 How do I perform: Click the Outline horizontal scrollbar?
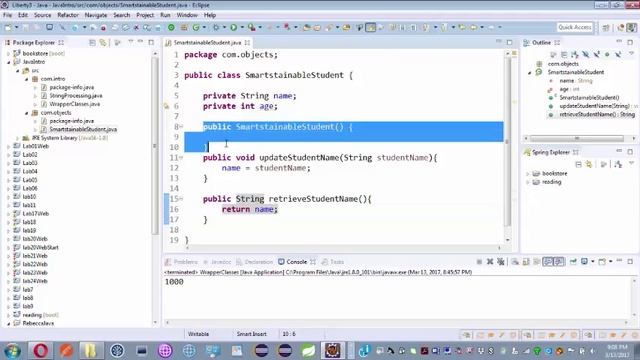pos(577,138)
